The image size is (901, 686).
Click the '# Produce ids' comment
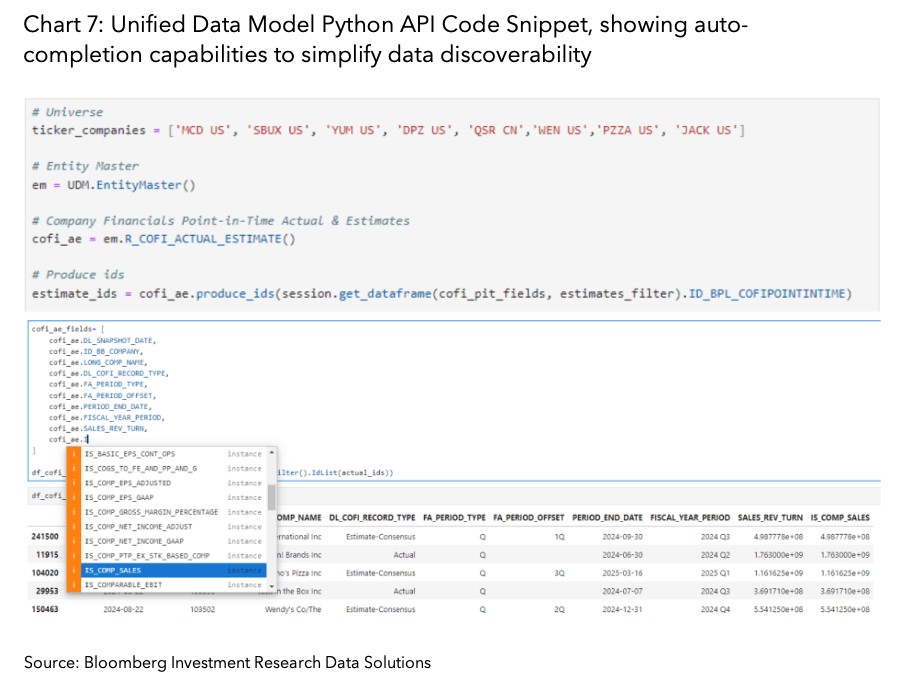78,275
